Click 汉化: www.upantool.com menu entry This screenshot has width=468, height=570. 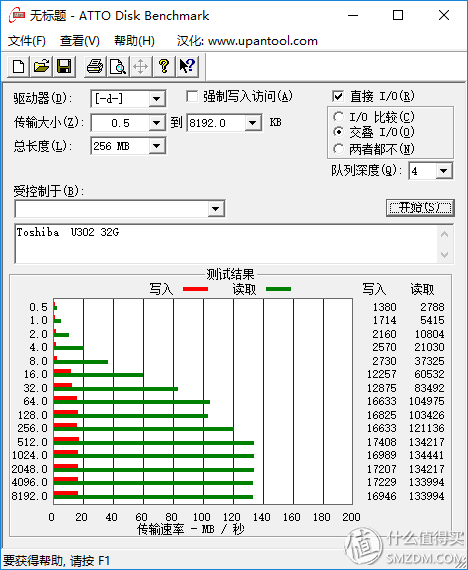(247, 41)
